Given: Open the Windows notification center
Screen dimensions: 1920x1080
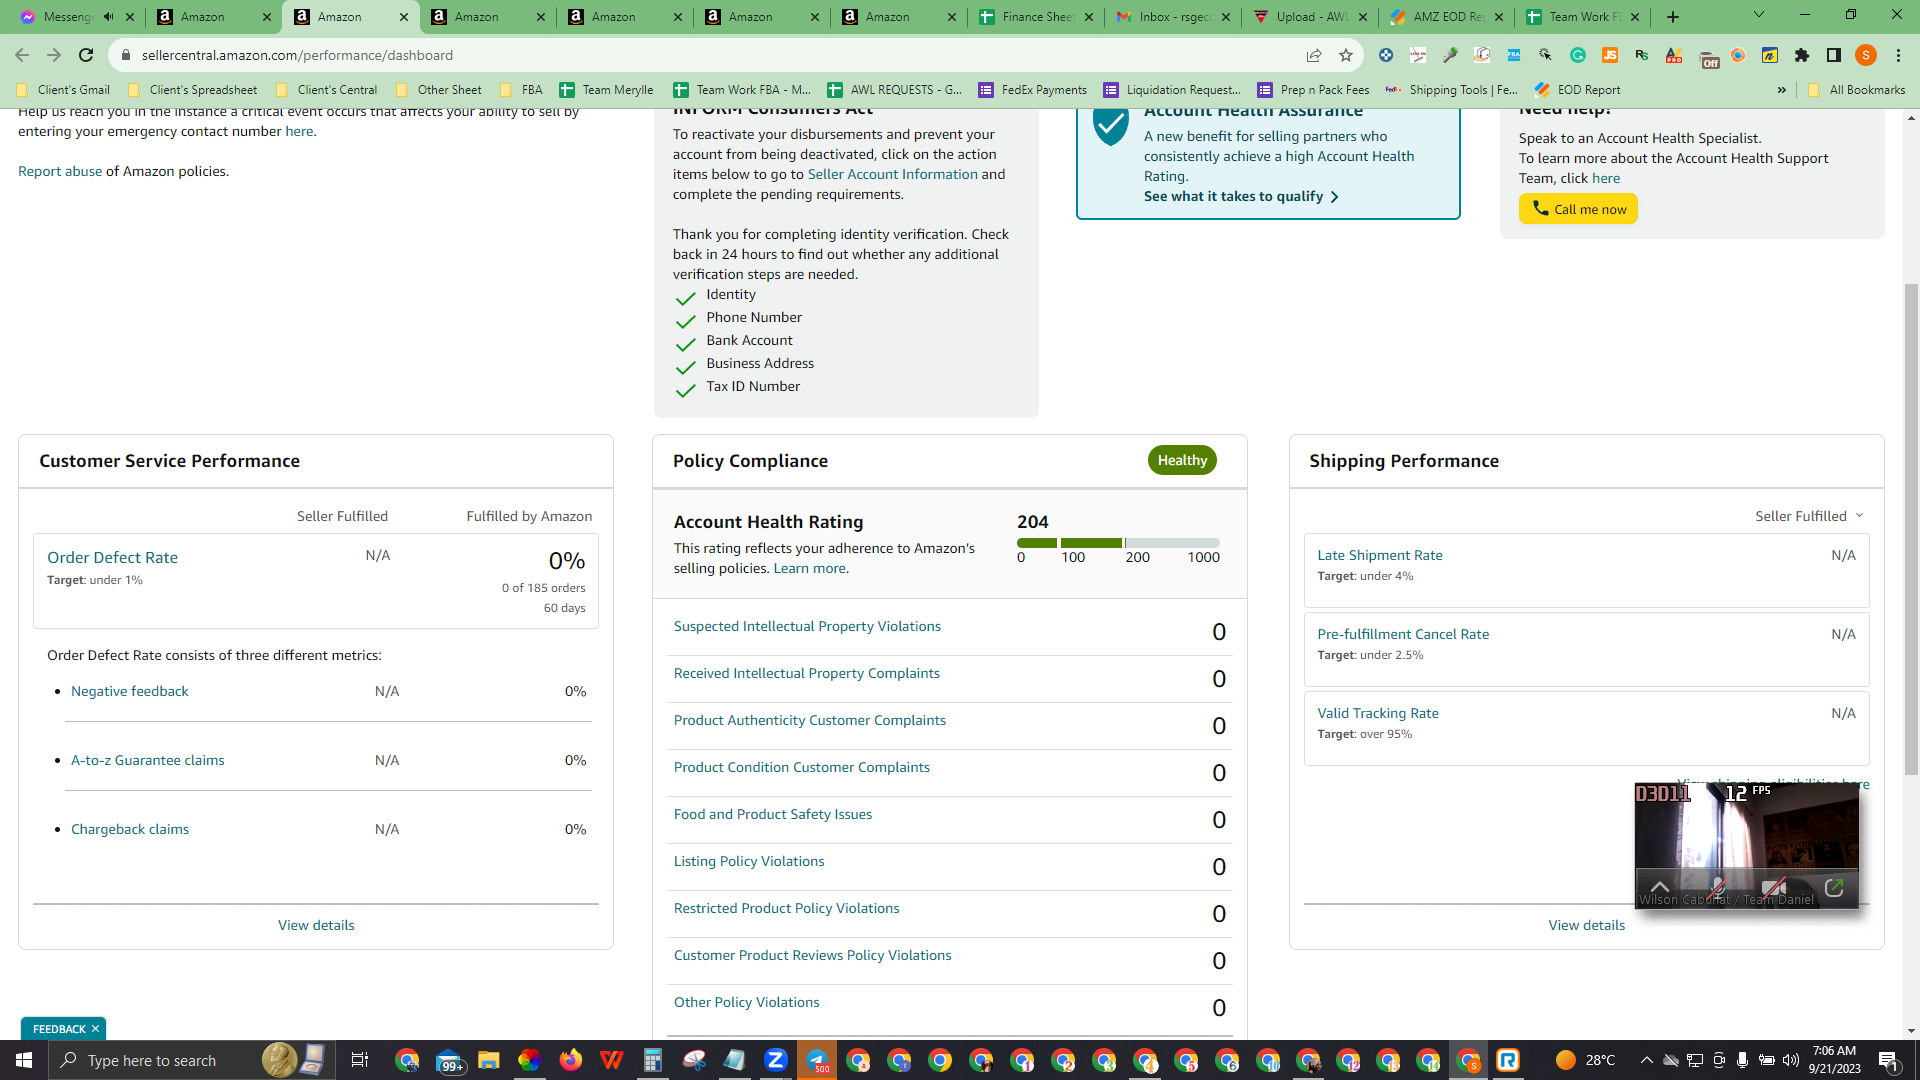Looking at the screenshot, I should (x=1889, y=1060).
